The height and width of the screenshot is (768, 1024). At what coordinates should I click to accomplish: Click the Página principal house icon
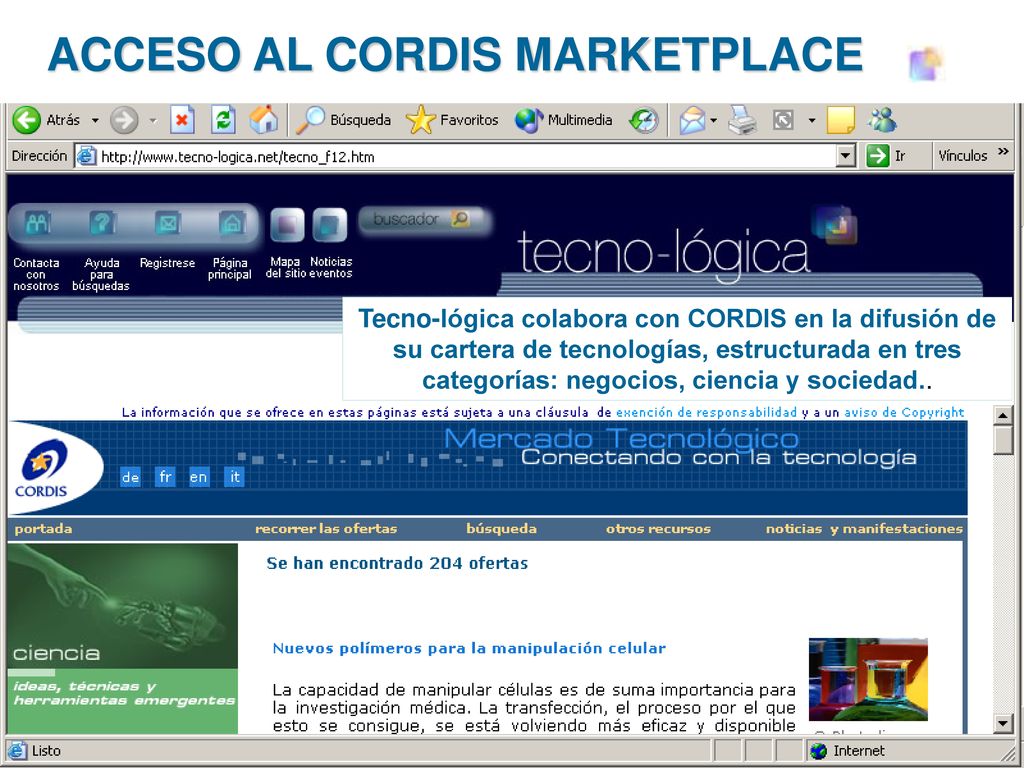[x=232, y=223]
